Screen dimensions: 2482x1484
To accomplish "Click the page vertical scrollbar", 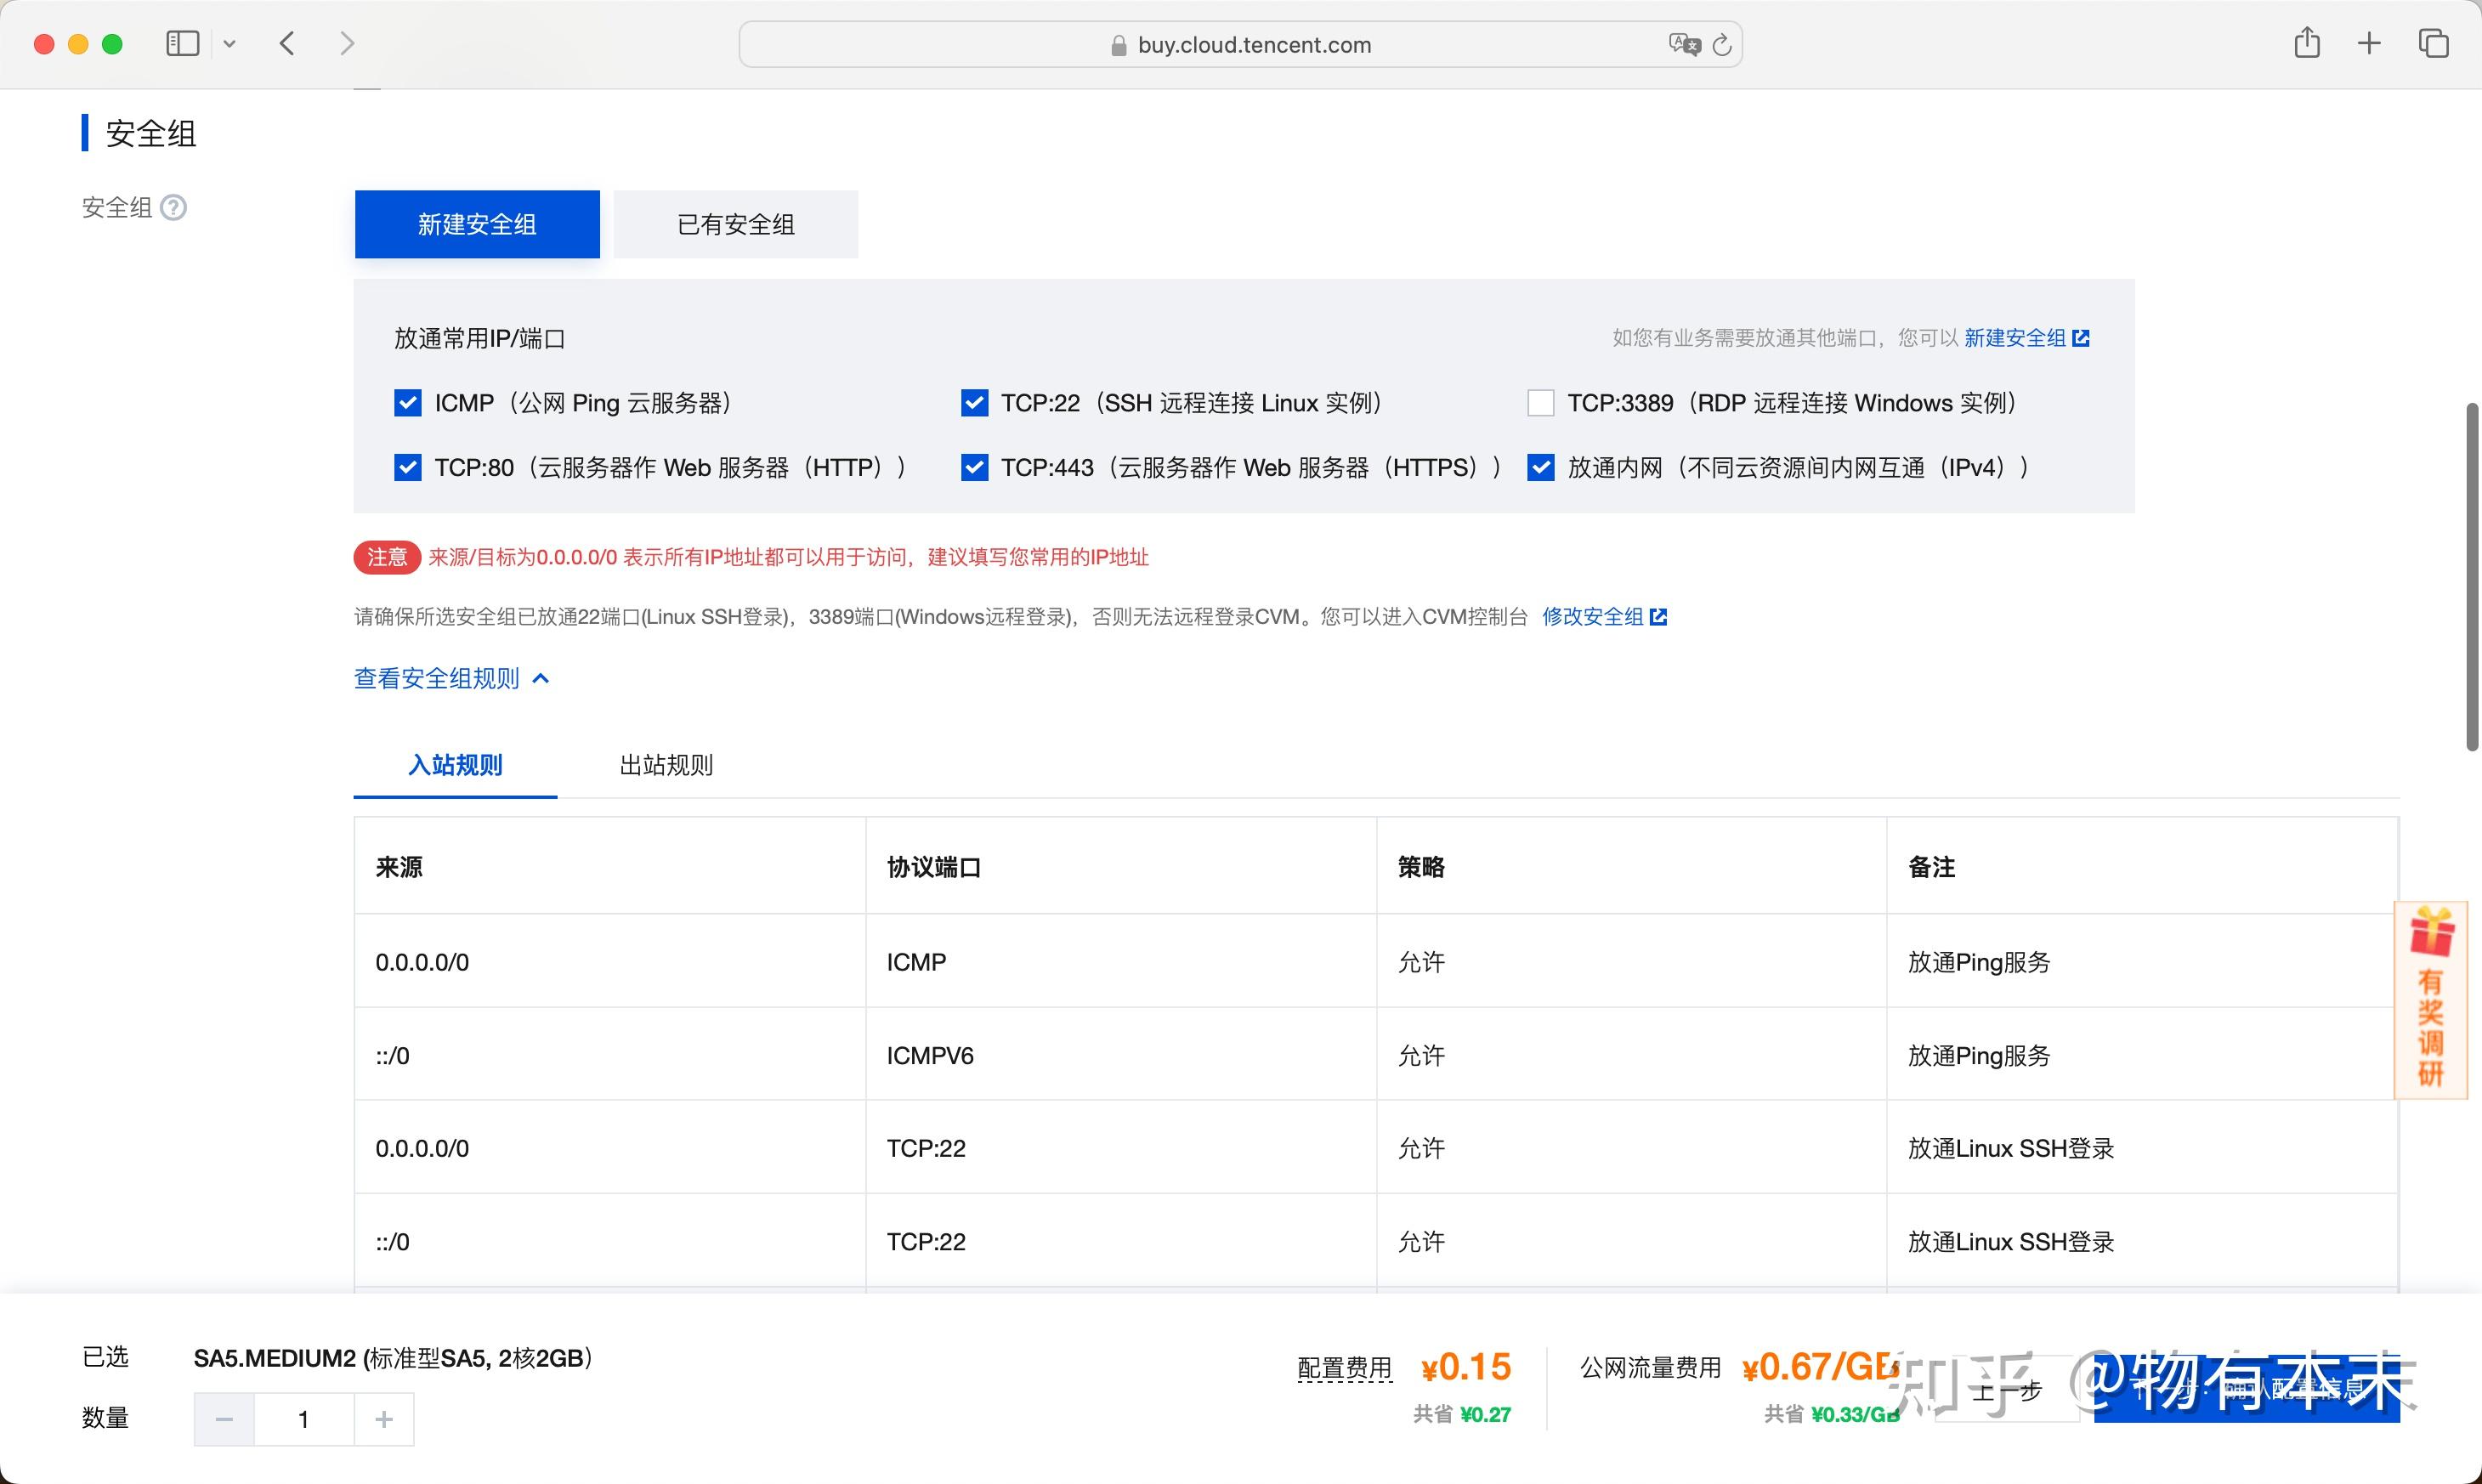I will 2472,576.
